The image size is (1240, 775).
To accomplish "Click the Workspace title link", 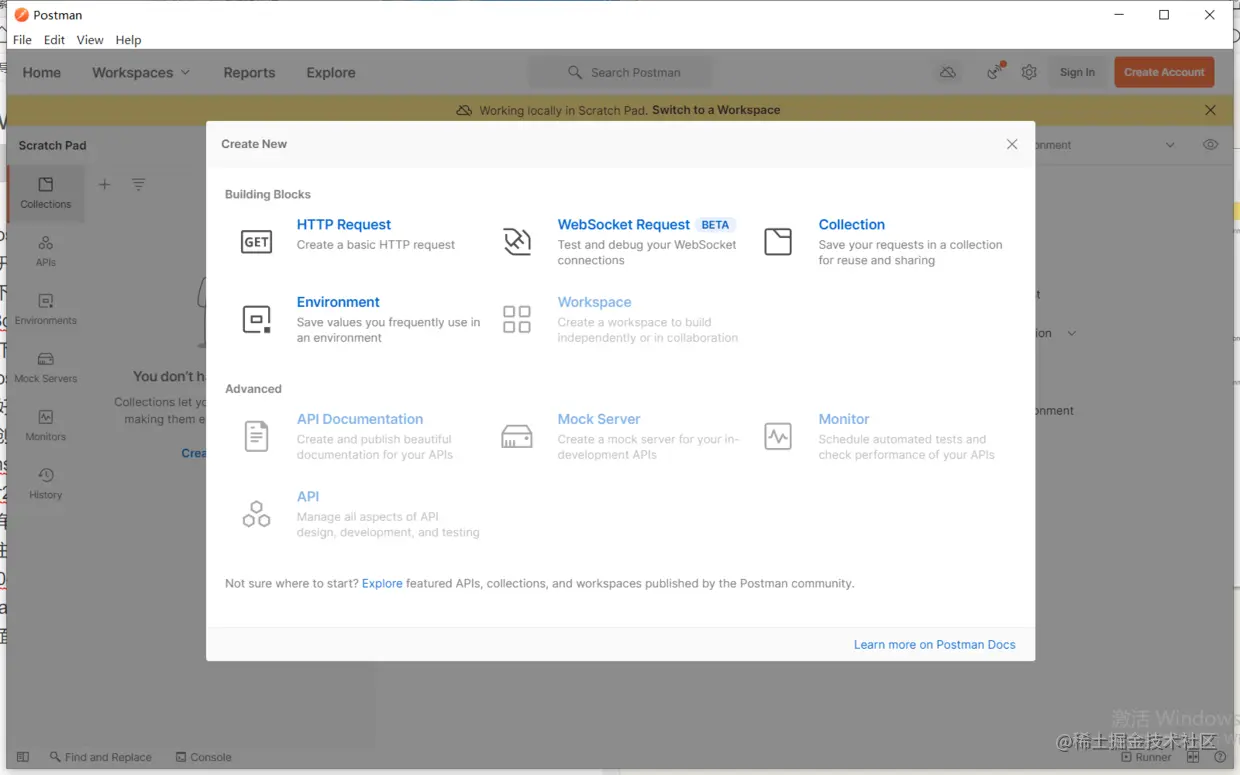I will pyautogui.click(x=594, y=302).
